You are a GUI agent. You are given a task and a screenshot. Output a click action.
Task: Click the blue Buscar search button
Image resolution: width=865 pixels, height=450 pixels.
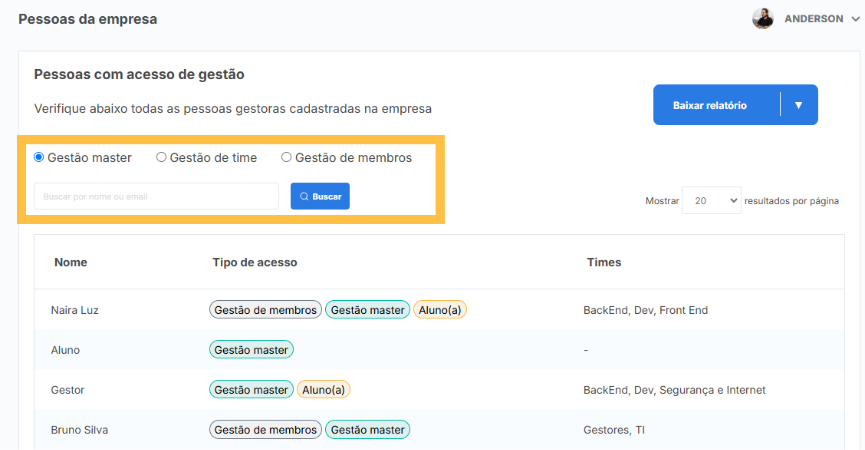pos(320,196)
